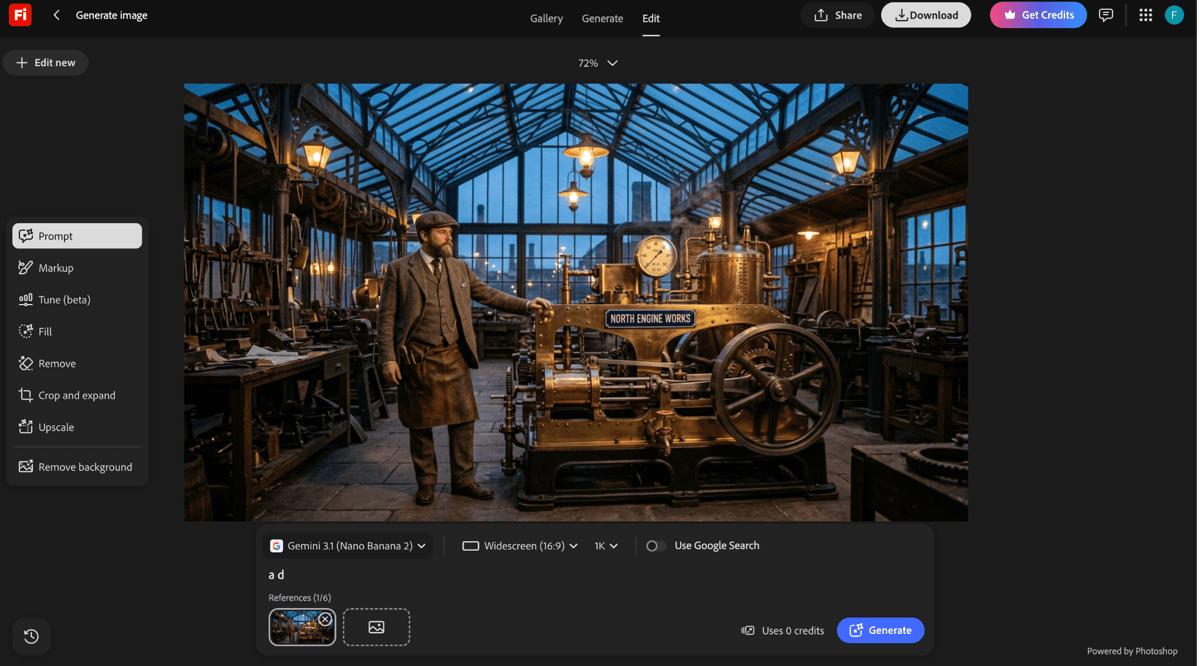Viewport: 1200px width, 666px height.
Task: Click the Get Credits button
Action: [x=1038, y=15]
